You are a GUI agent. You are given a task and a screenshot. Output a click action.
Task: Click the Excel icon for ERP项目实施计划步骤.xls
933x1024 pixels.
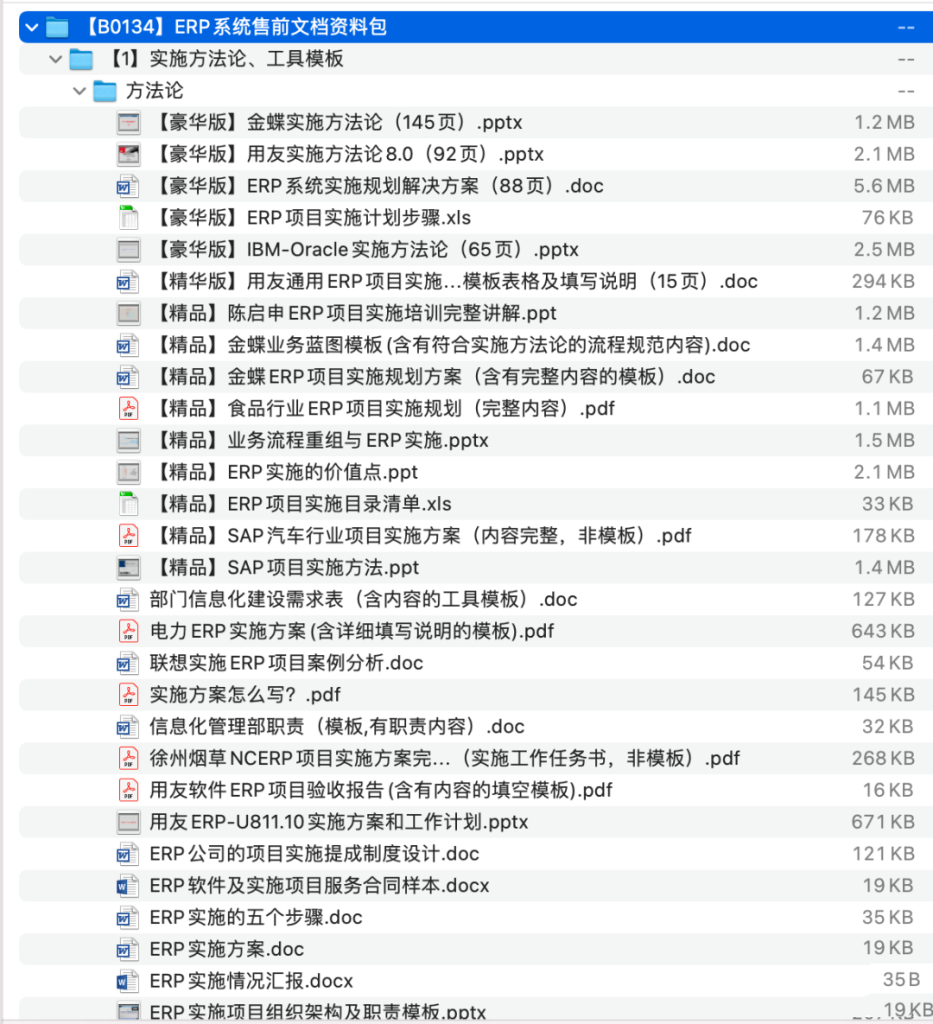[x=128, y=218]
